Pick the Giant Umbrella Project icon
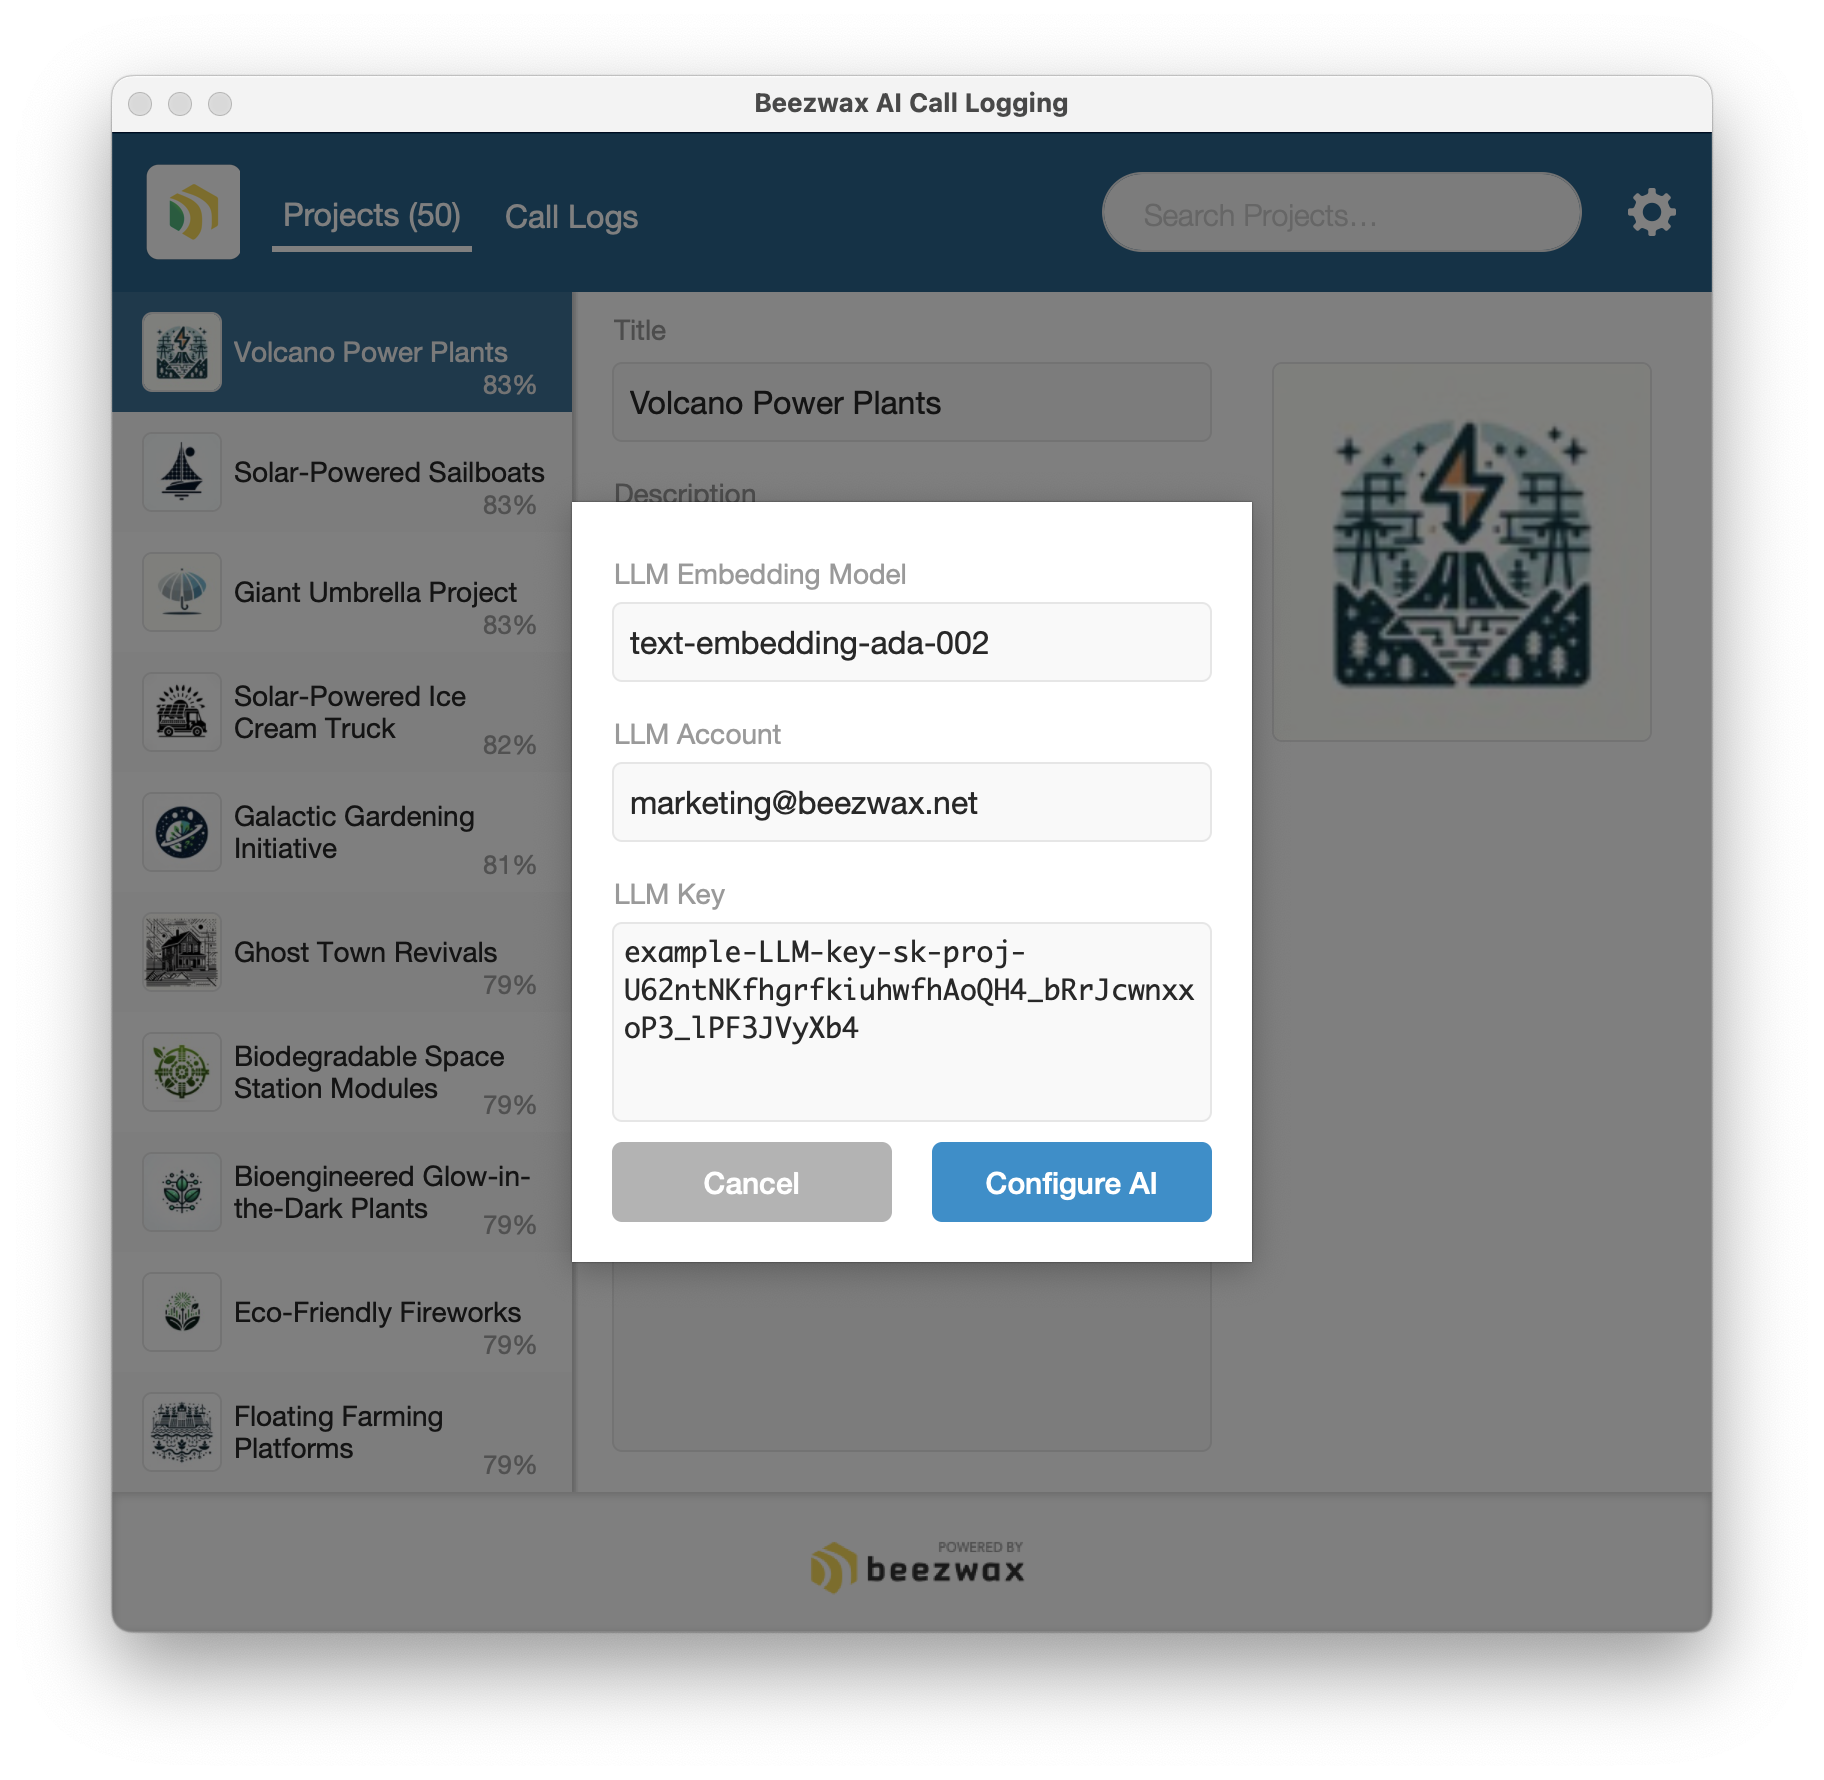Viewport: 1824px width, 1780px height. 182,592
